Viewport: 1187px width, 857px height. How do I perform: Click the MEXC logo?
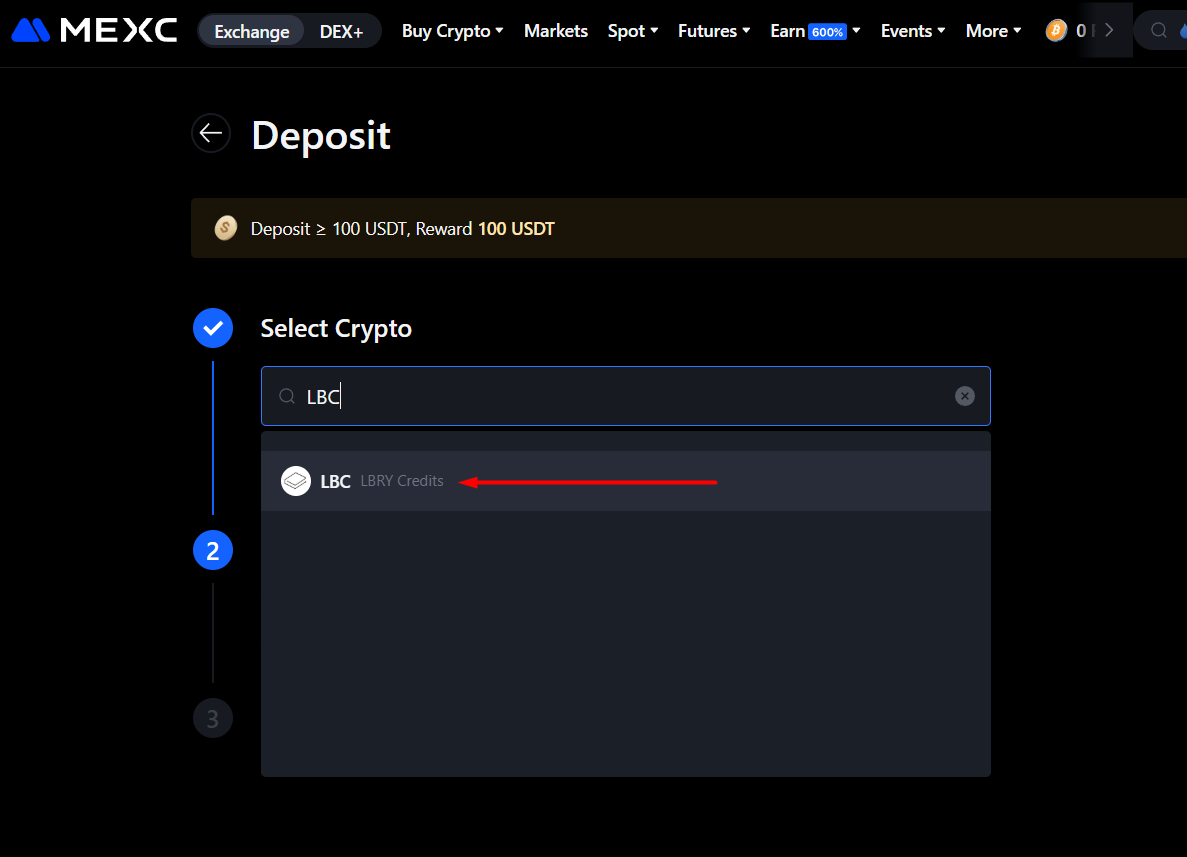point(95,30)
